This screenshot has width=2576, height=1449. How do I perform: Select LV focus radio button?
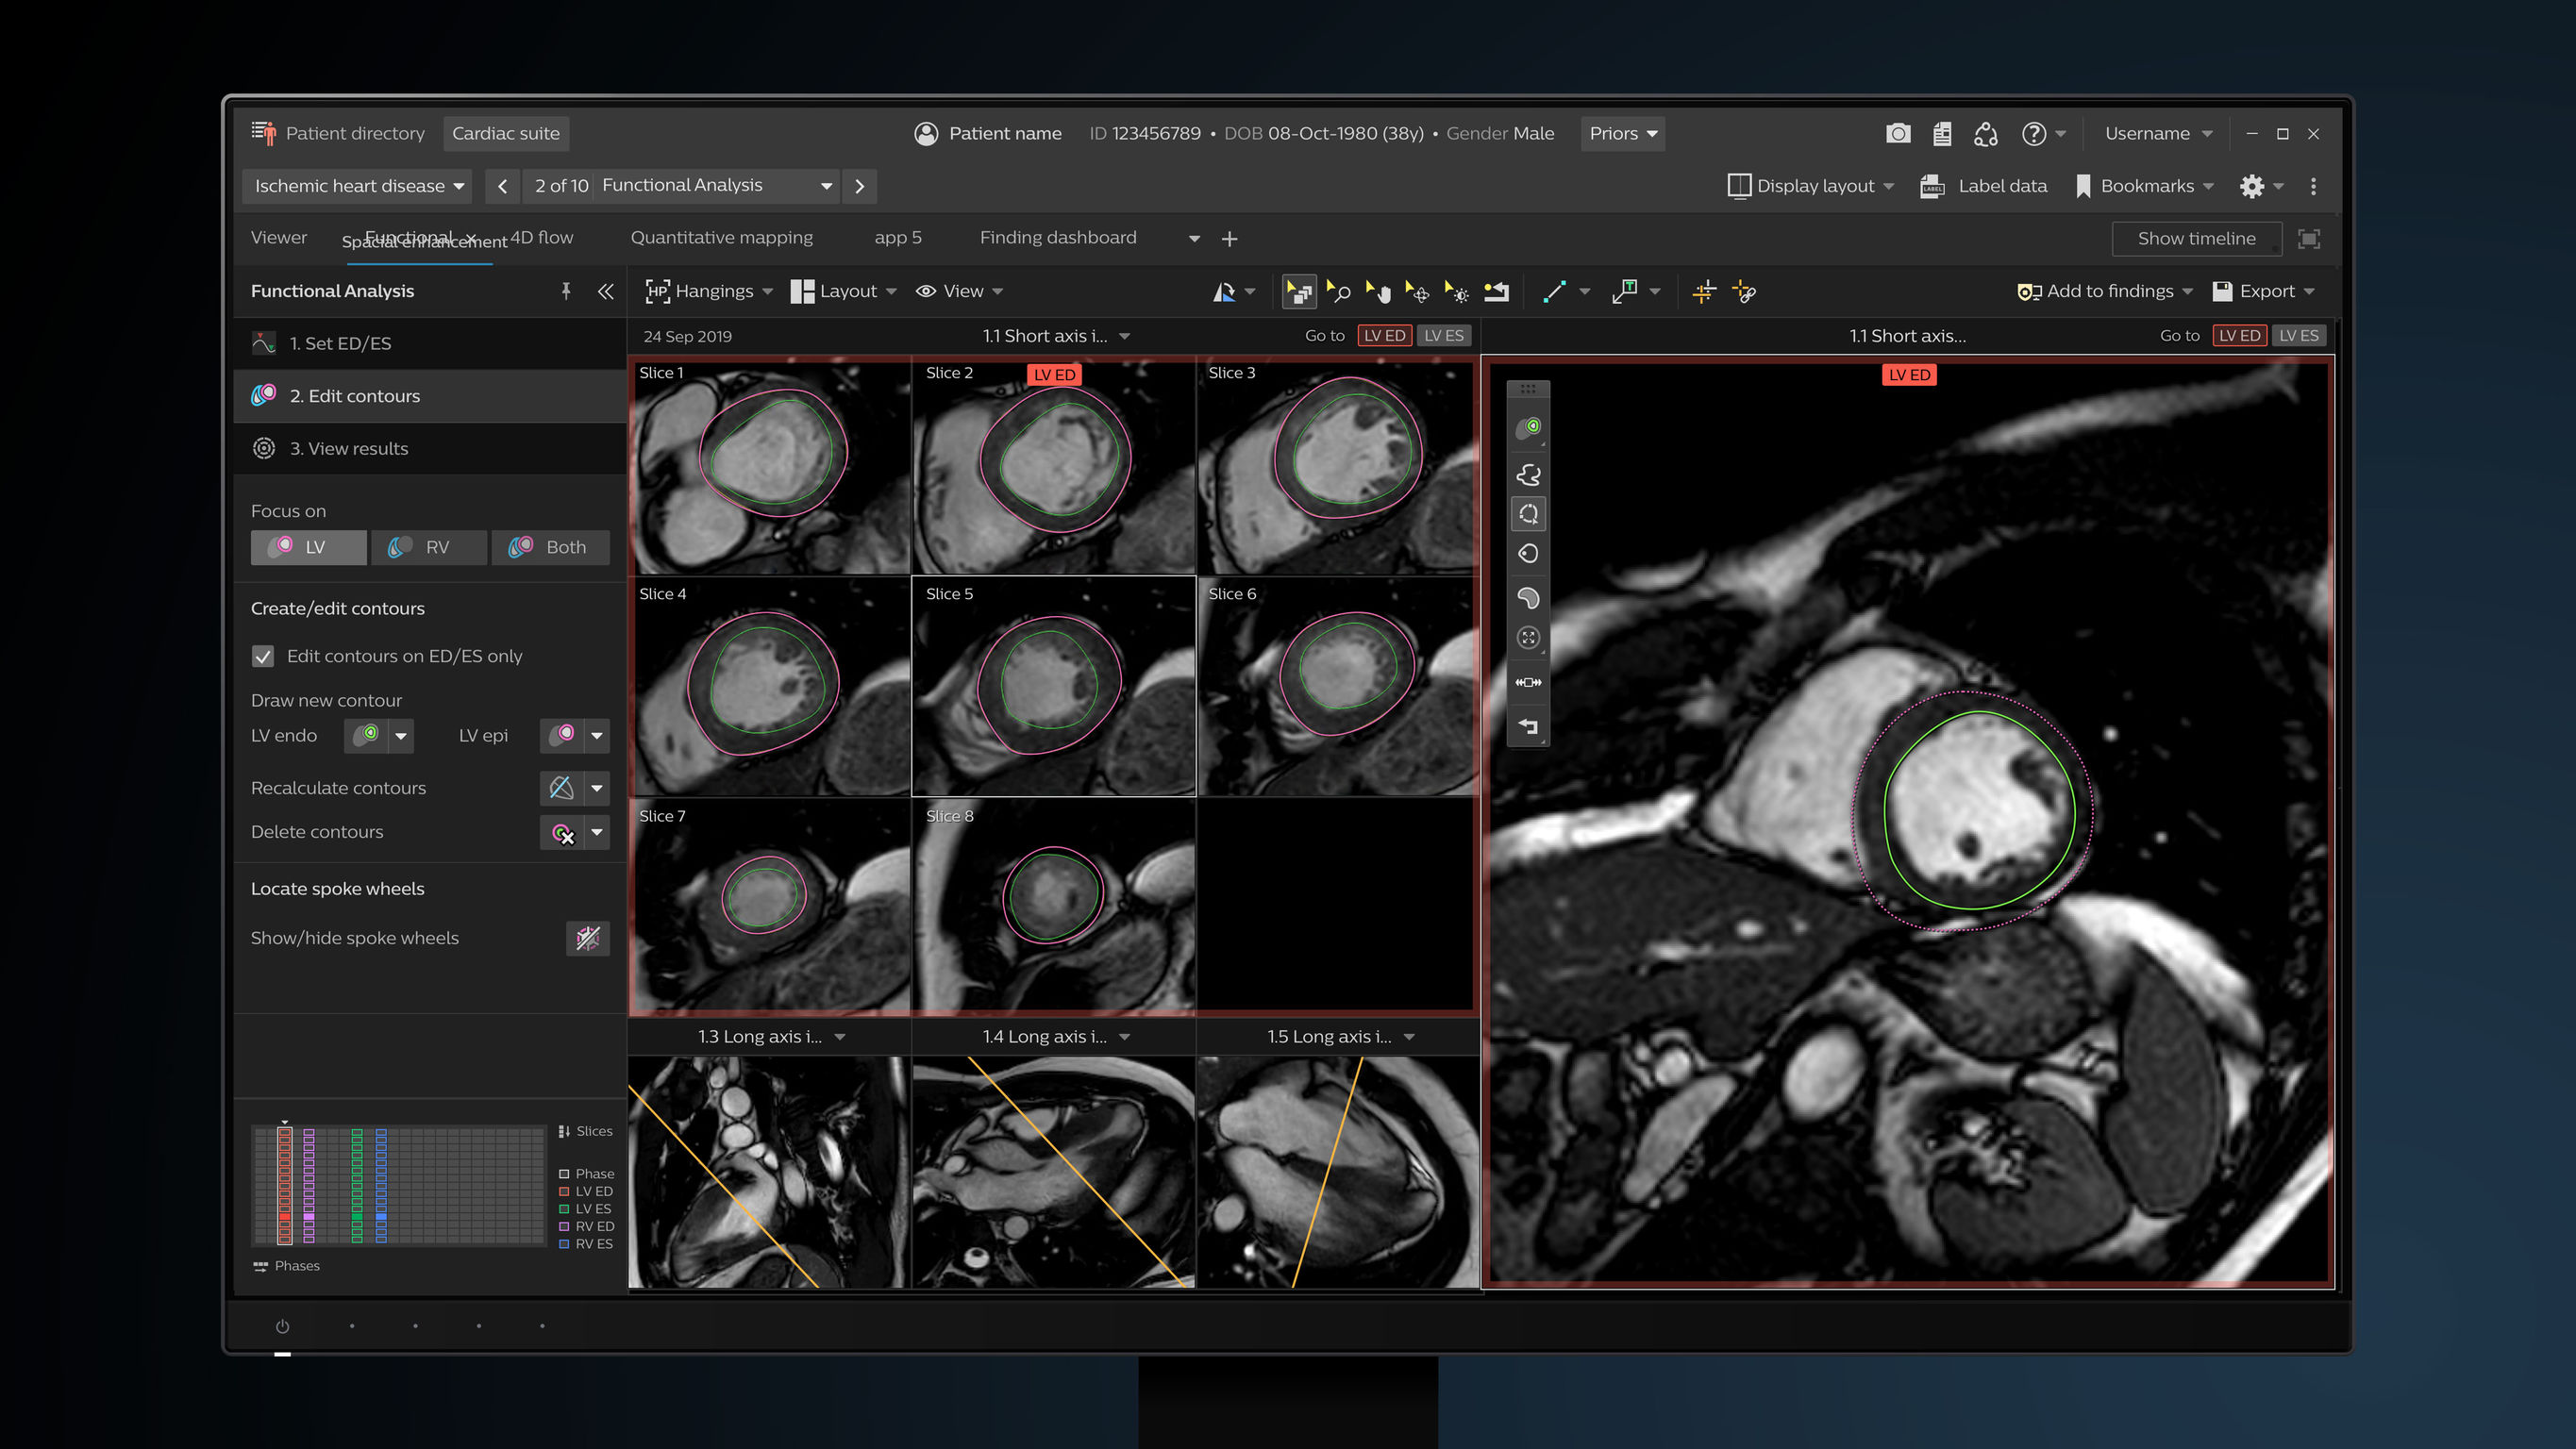[x=306, y=547]
